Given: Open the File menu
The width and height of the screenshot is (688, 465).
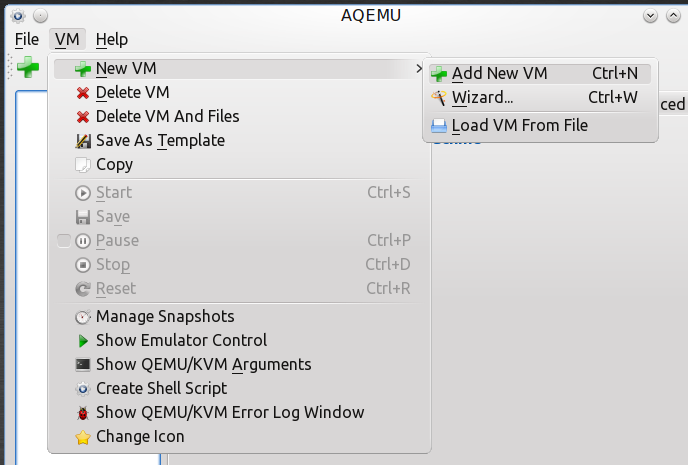Looking at the screenshot, I should point(27,39).
